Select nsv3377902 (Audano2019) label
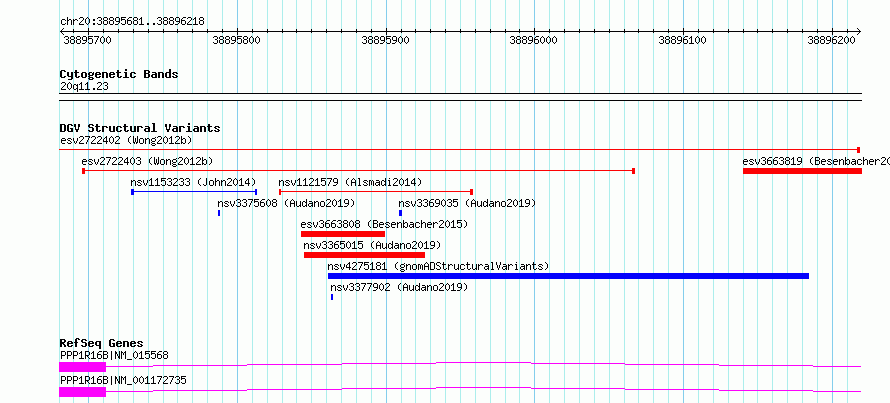Image resolution: width=890 pixels, height=403 pixels. (x=399, y=287)
